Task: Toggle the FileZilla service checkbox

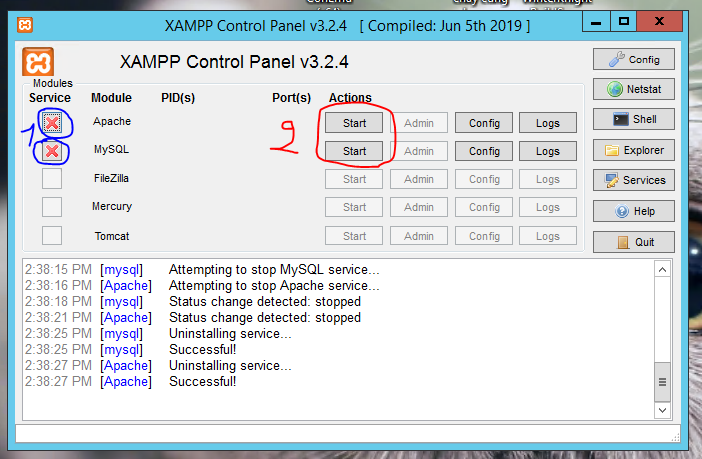Action: [x=52, y=179]
